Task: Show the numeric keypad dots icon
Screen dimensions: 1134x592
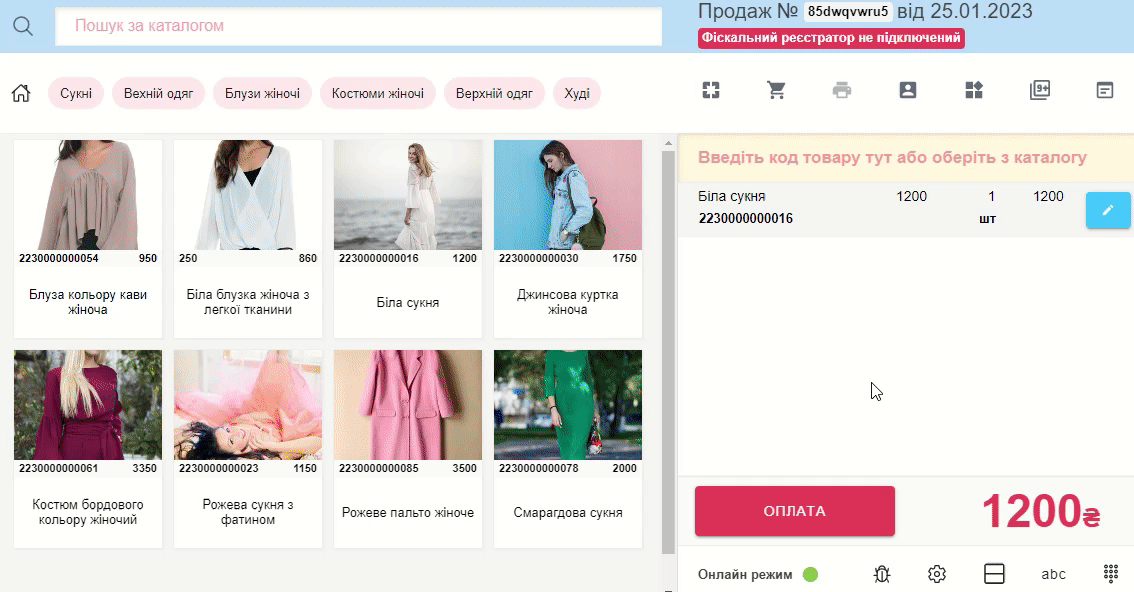Action: (1111, 573)
